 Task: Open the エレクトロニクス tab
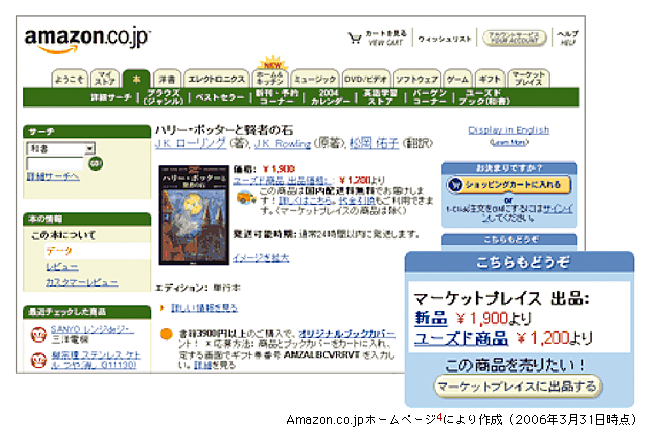click(216, 79)
